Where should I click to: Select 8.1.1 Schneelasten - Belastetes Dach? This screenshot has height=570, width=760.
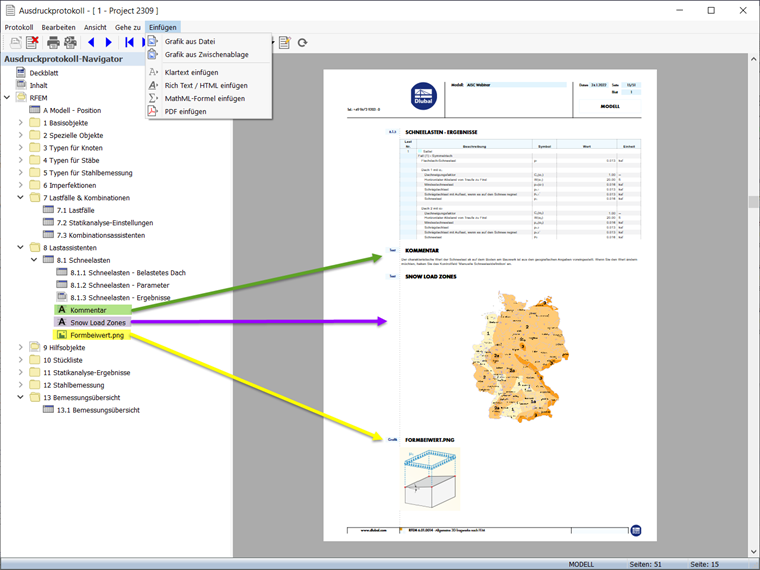click(x=128, y=272)
